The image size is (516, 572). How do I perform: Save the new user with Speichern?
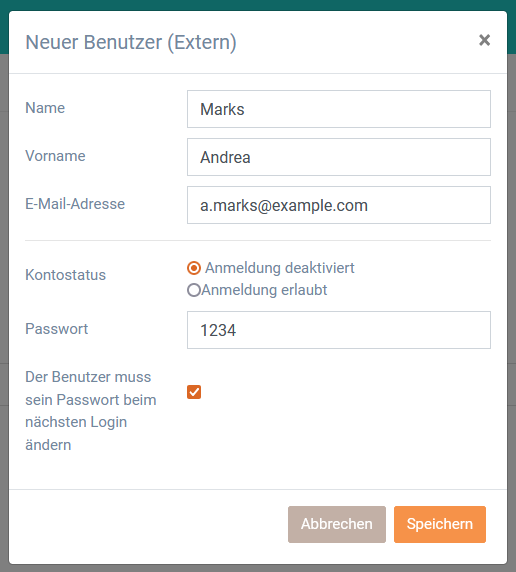coord(440,524)
